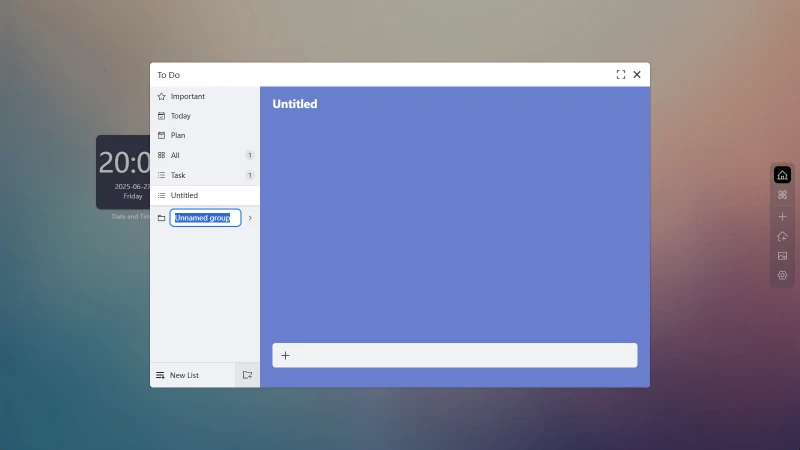
Task: Click the plus icon in task field
Action: (285, 356)
